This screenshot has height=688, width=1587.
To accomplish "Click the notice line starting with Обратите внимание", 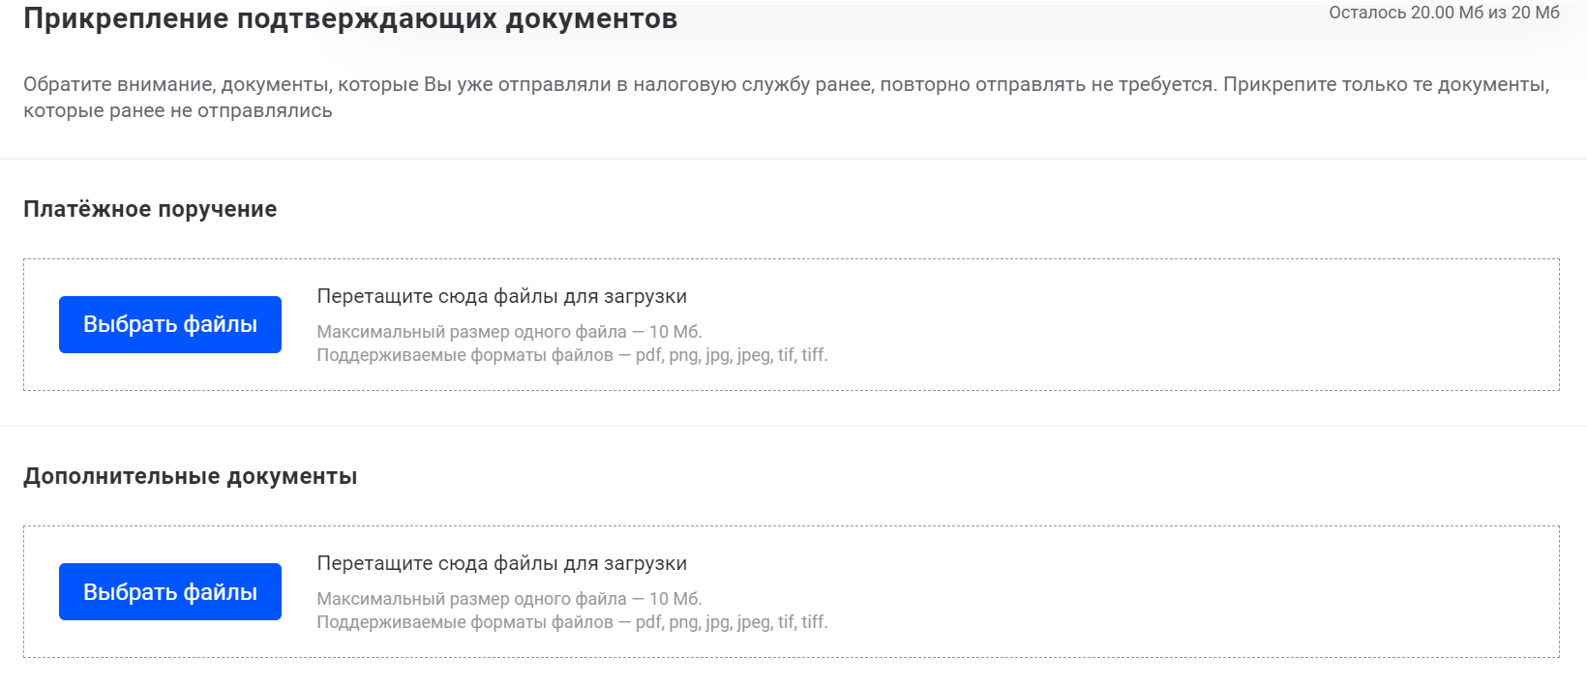I will coord(785,84).
